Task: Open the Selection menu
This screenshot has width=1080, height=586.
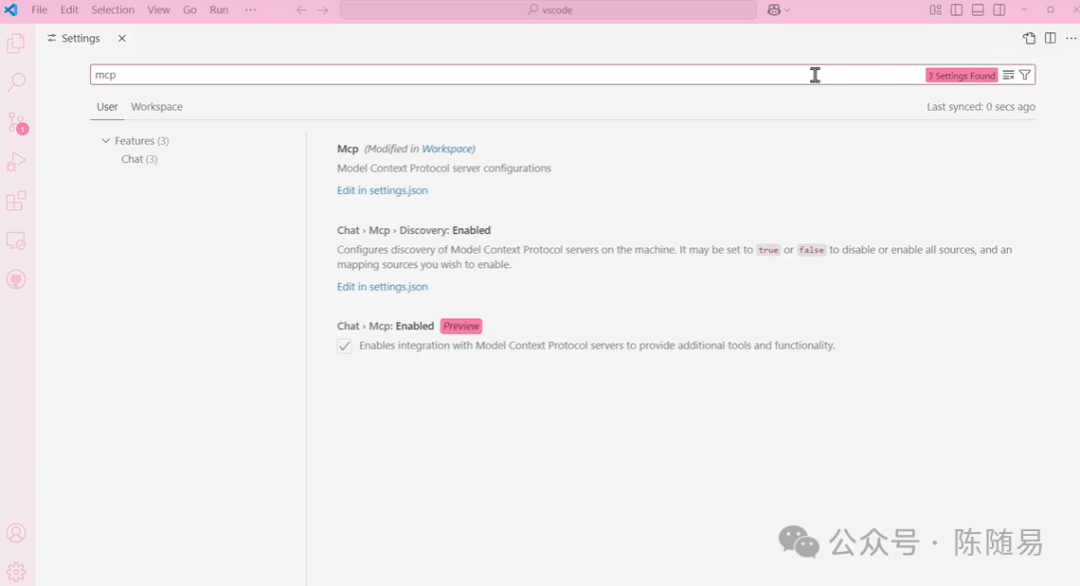Action: pyautogui.click(x=112, y=10)
